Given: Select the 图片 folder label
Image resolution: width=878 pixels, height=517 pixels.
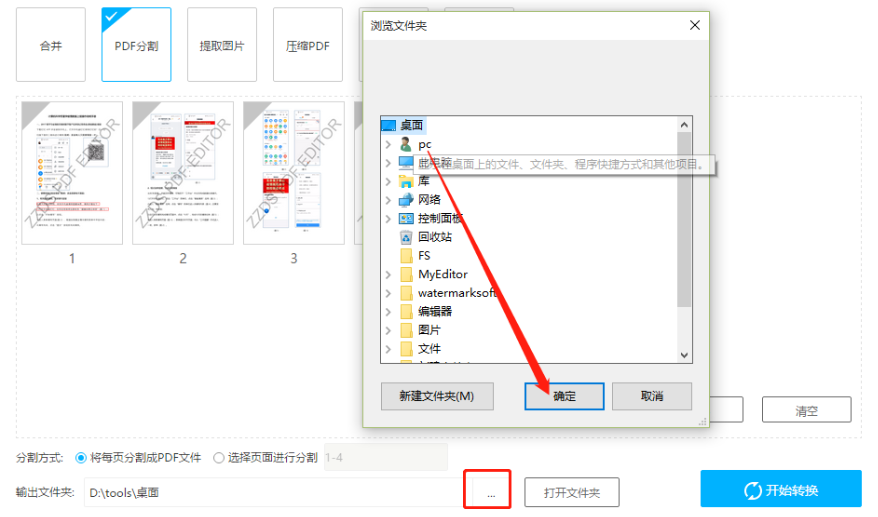Looking at the screenshot, I should pyautogui.click(x=429, y=330).
